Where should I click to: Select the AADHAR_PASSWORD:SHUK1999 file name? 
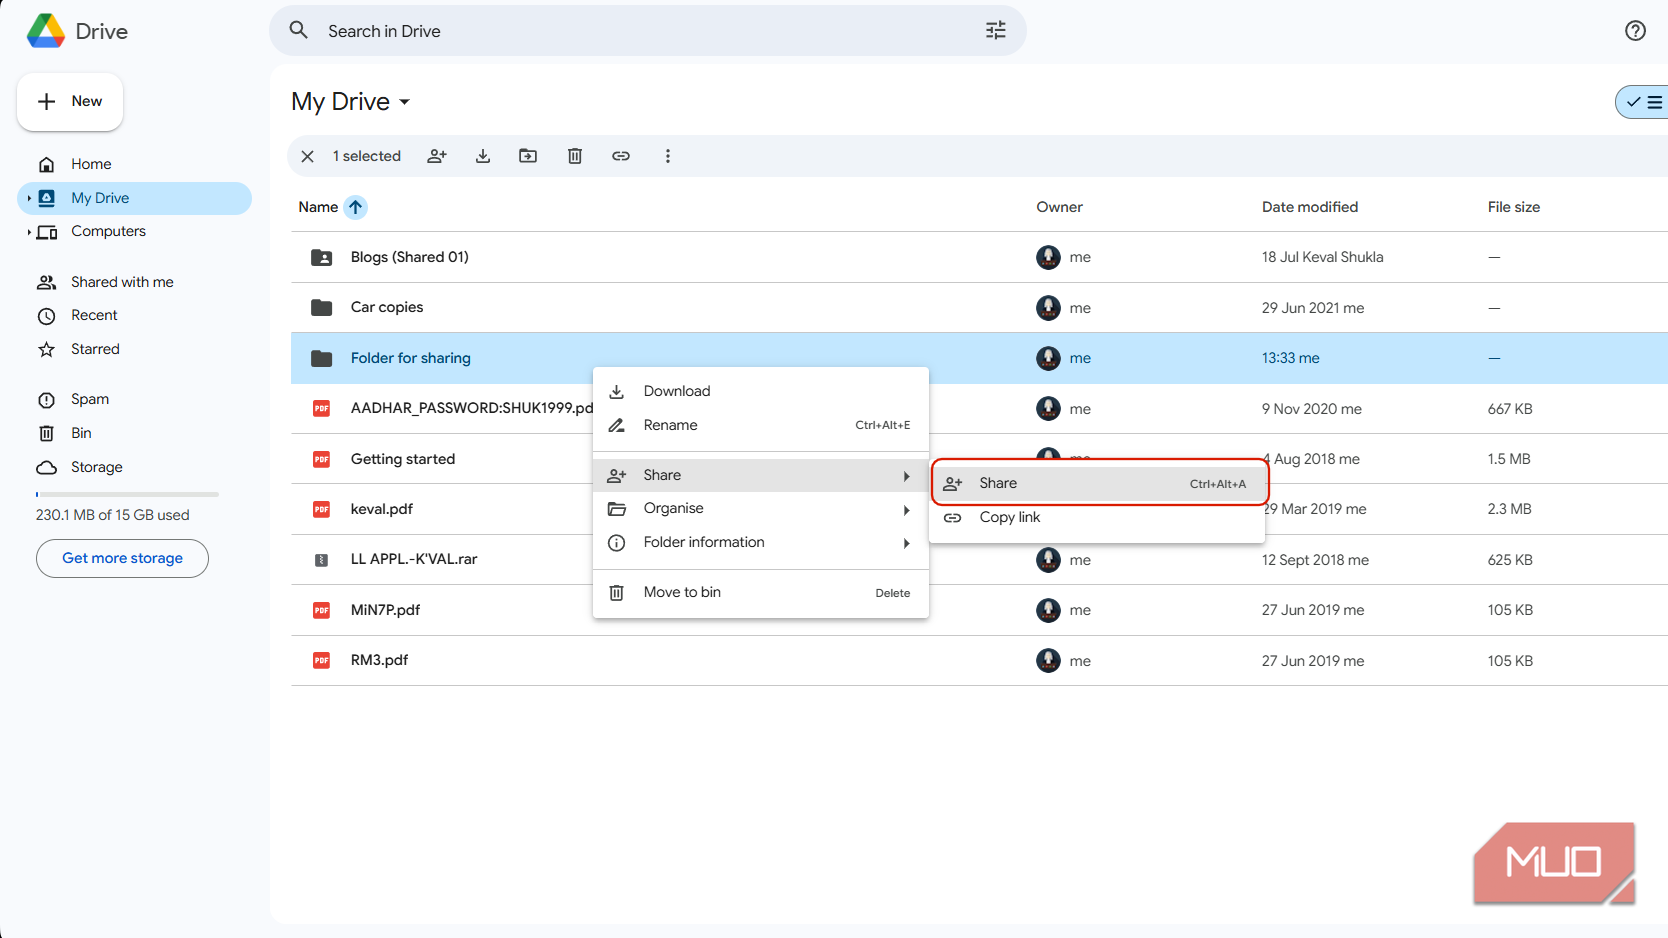(x=471, y=408)
